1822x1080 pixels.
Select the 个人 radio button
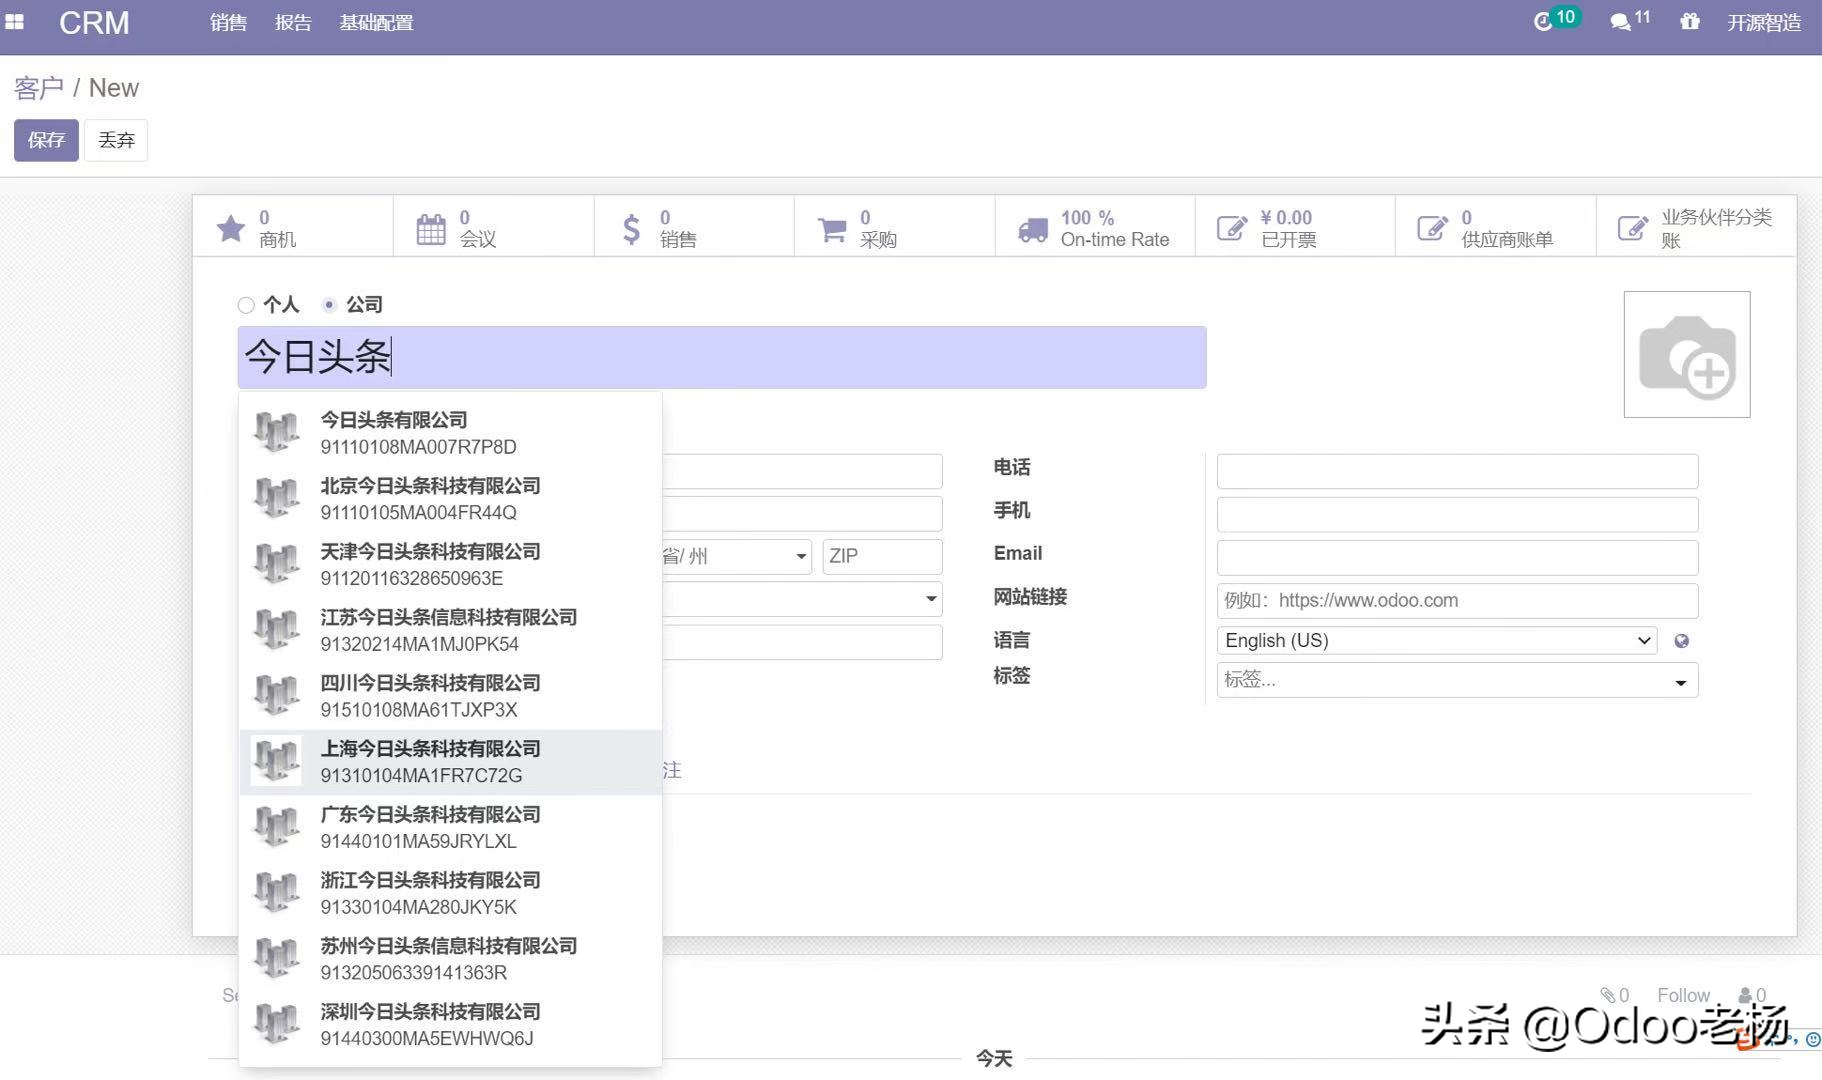tap(246, 305)
